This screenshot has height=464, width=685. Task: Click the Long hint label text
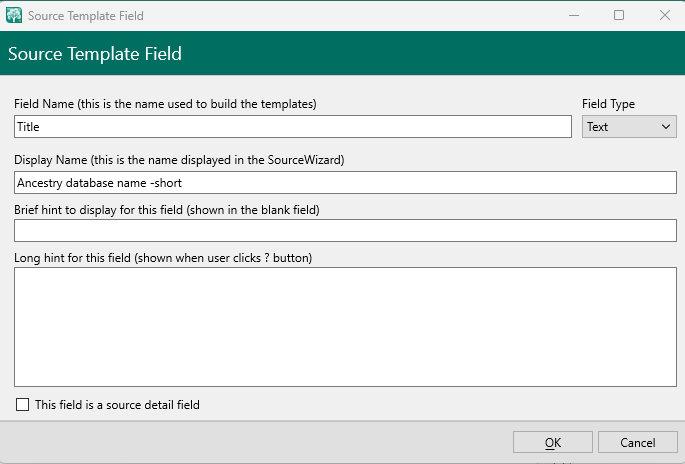(x=163, y=258)
